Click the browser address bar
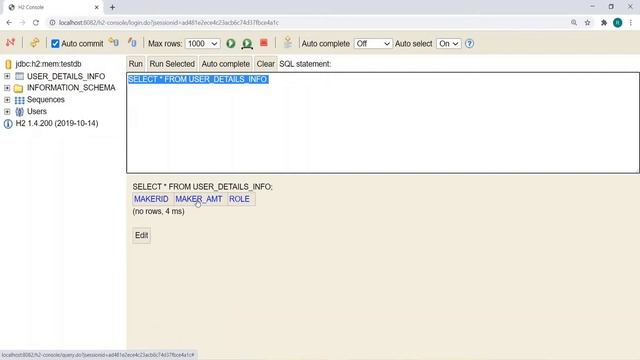The image size is (640, 360). point(310,23)
